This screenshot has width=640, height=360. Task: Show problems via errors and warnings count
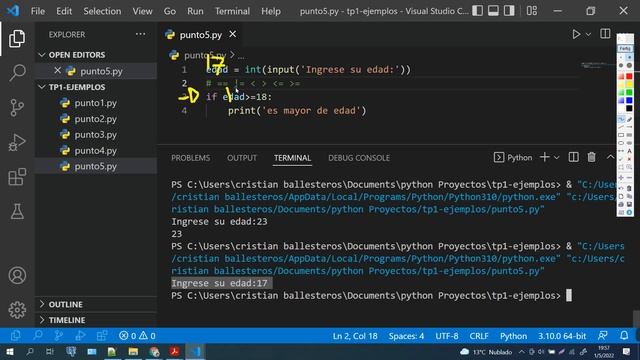[x=137, y=336]
